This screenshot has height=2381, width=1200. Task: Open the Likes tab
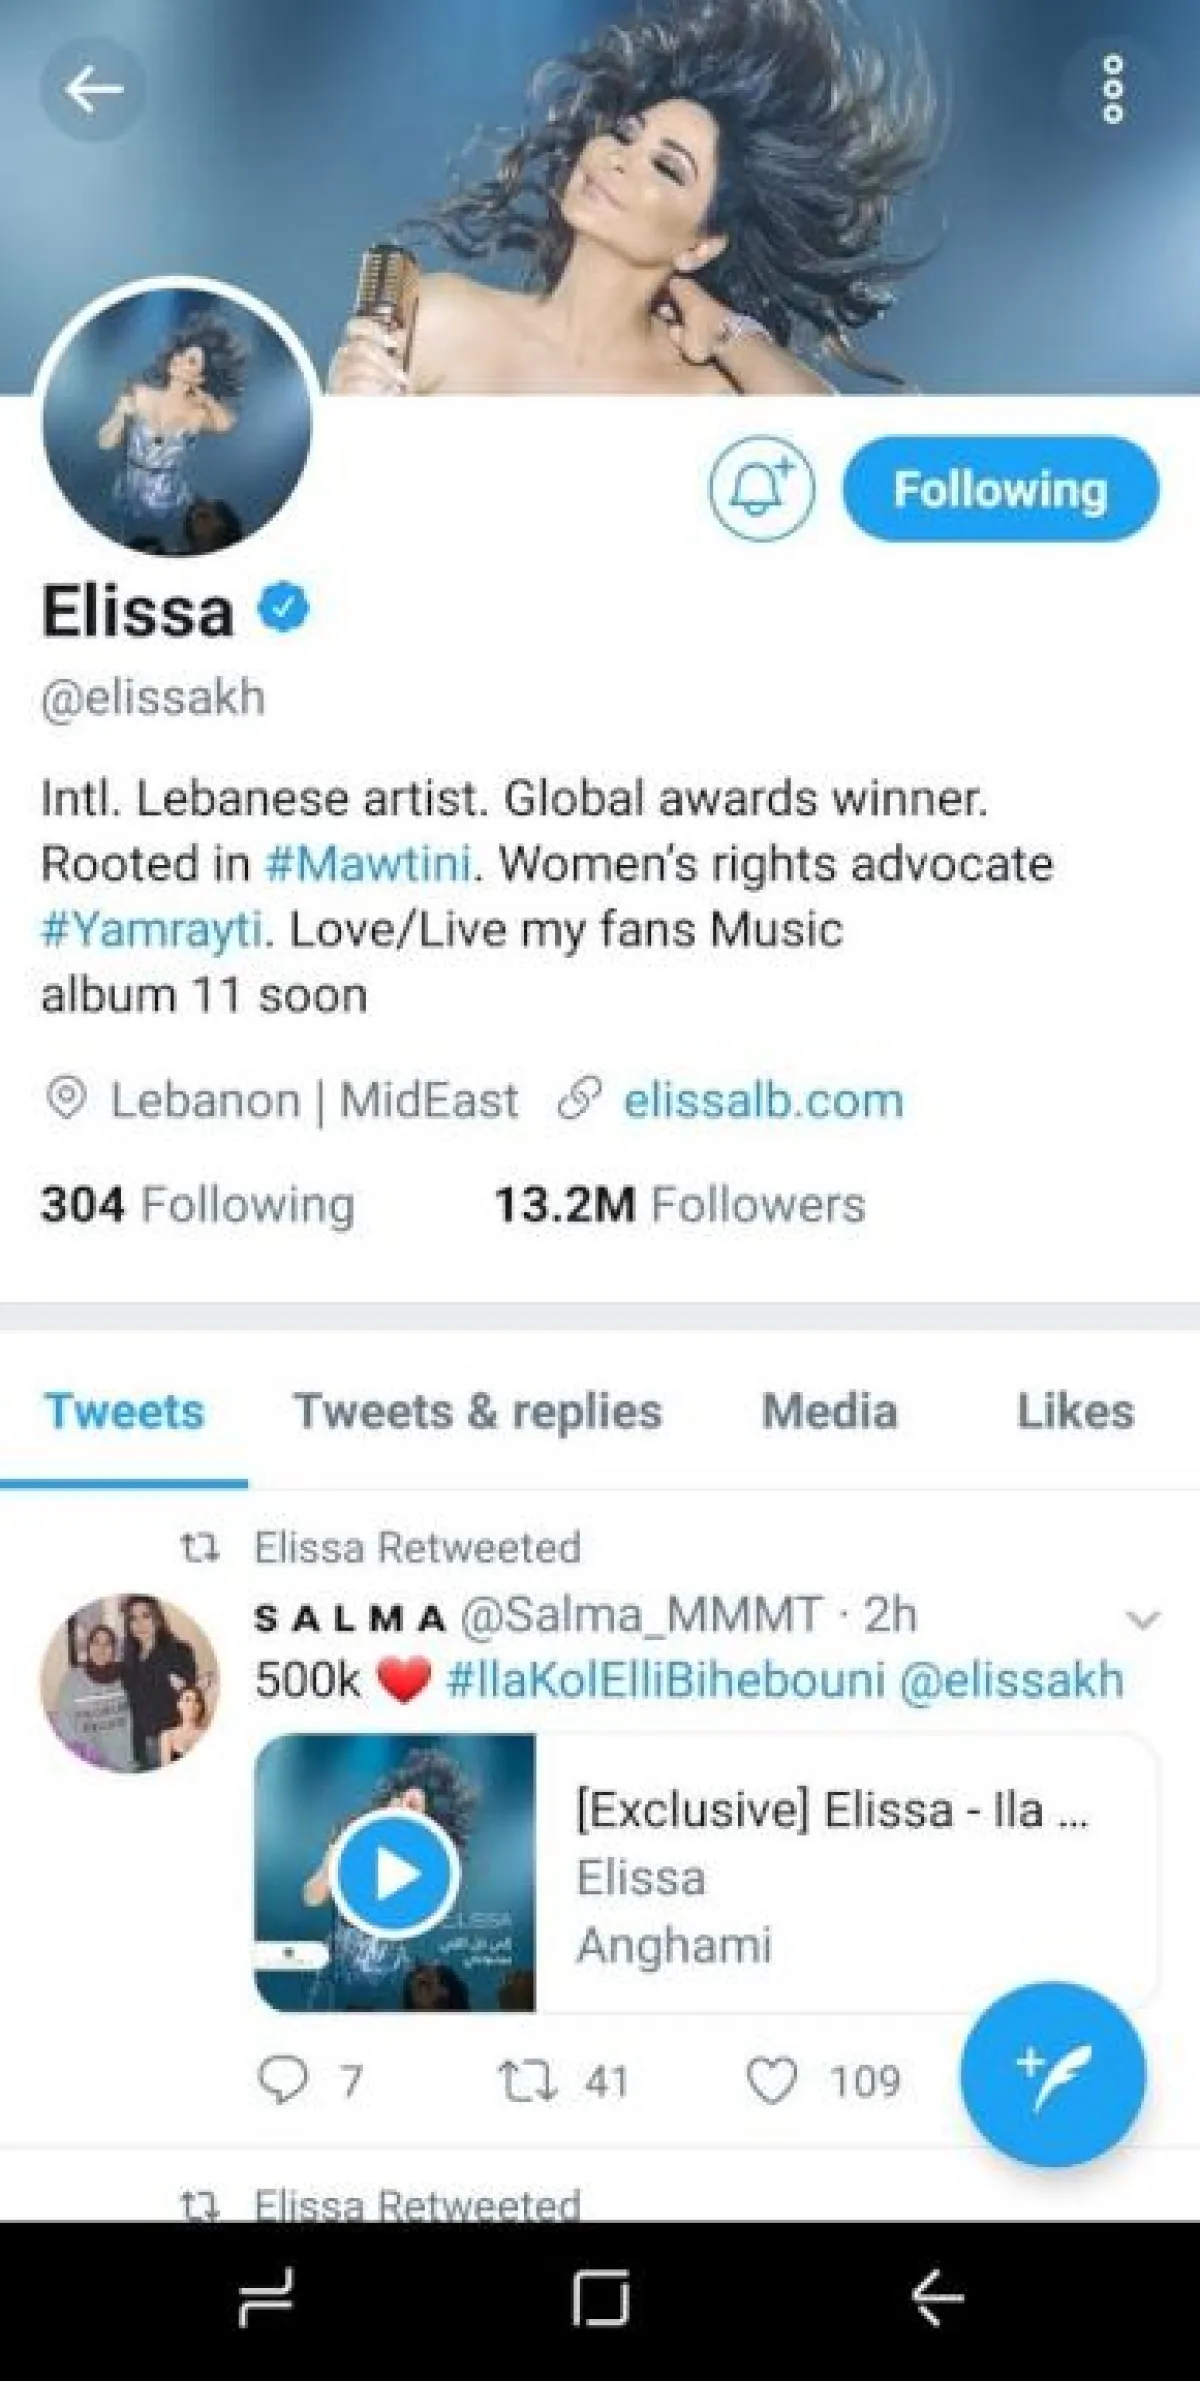1075,1411
